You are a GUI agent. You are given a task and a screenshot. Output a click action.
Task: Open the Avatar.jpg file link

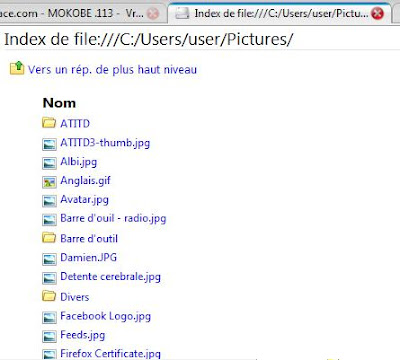84,200
